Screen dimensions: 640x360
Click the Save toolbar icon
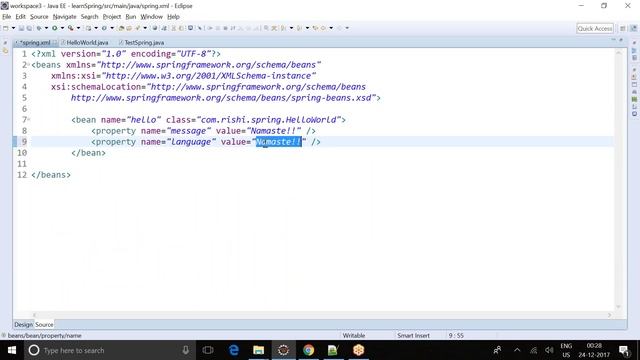pos(21,28)
